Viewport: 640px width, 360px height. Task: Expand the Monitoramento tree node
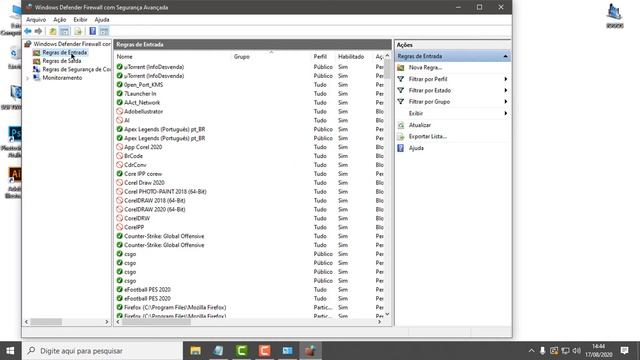[x=28, y=78]
